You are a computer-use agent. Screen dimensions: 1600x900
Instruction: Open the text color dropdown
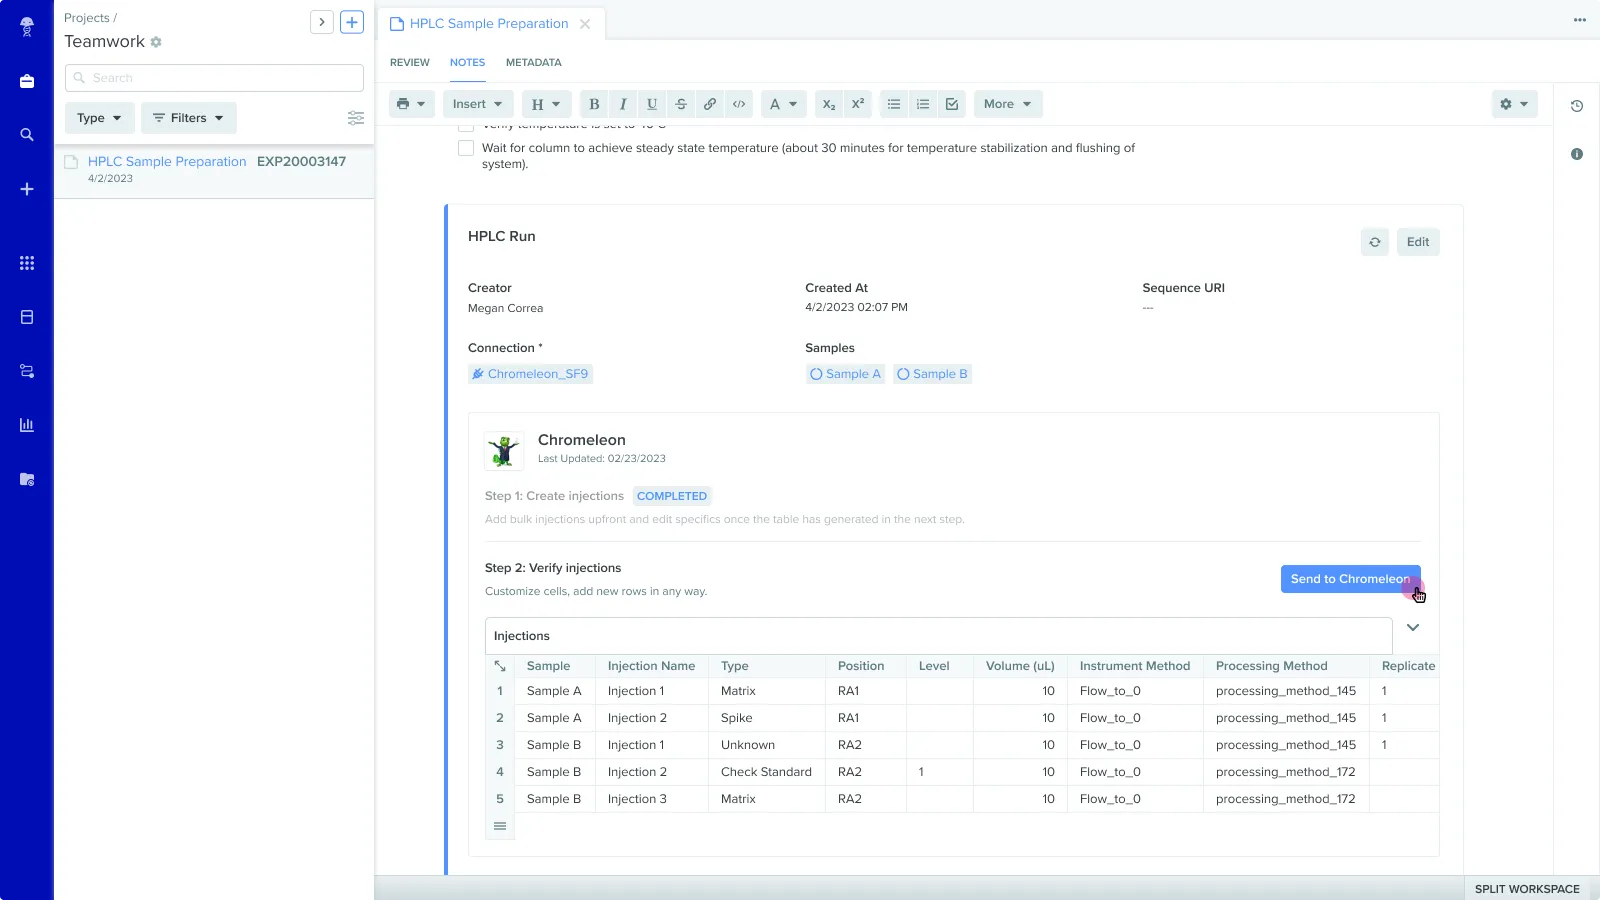[783, 104]
